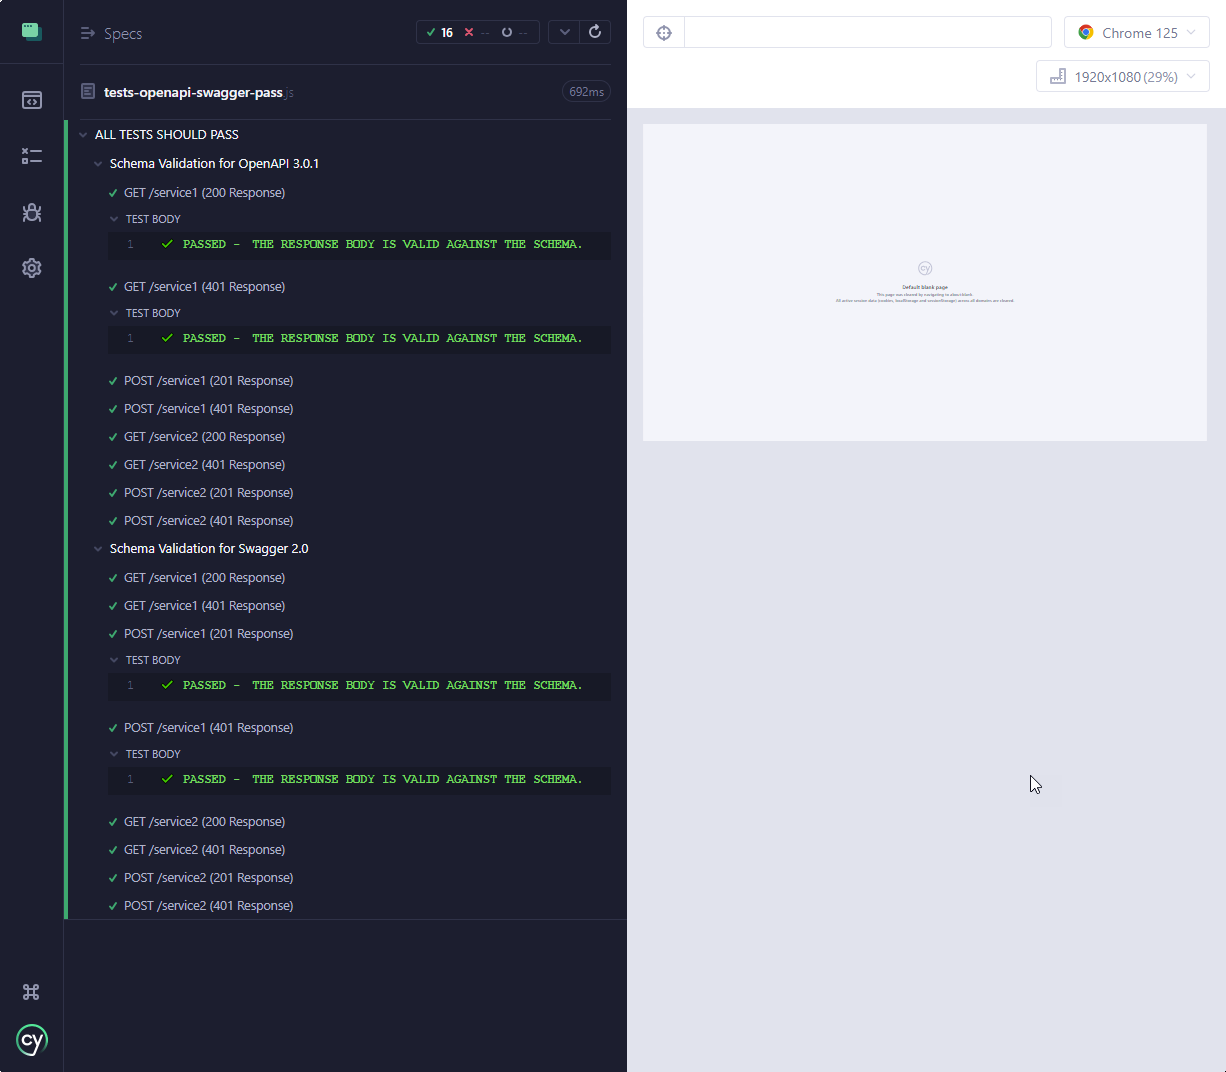Rerun all tests with refresh icon
Screen dimensions: 1226x1072
point(595,32)
